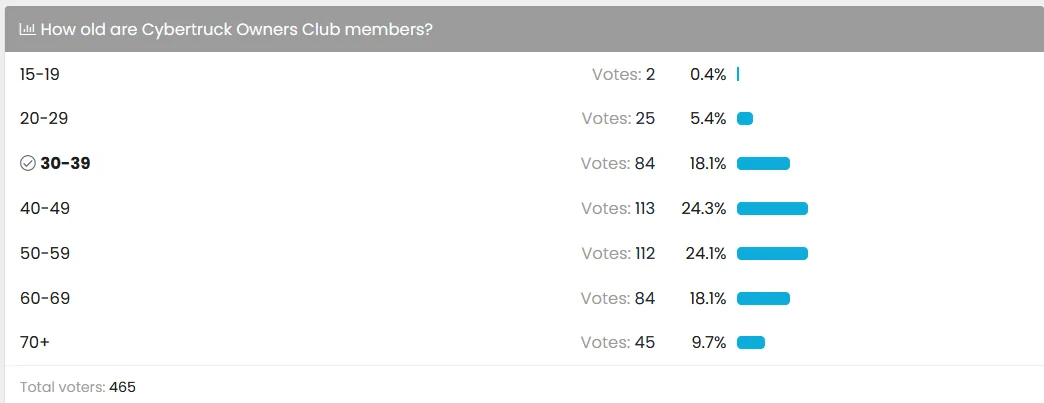
Task: Select the 70+ age option
Action: [x=35, y=342]
